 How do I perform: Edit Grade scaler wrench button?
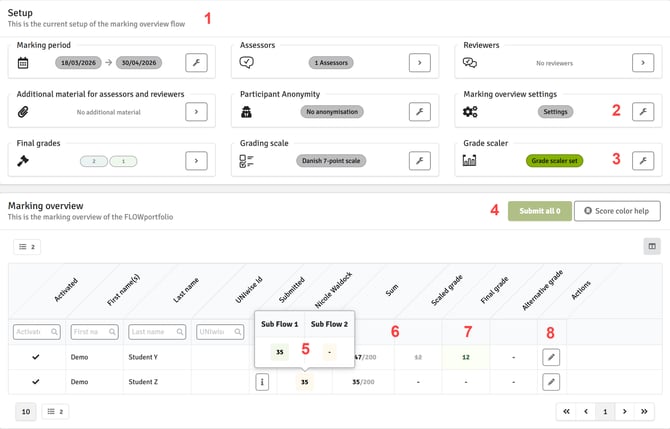coord(643,161)
